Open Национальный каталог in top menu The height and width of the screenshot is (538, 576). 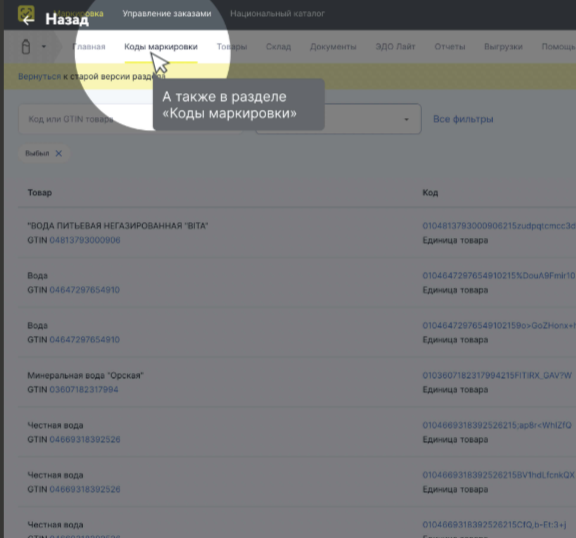coord(277,14)
